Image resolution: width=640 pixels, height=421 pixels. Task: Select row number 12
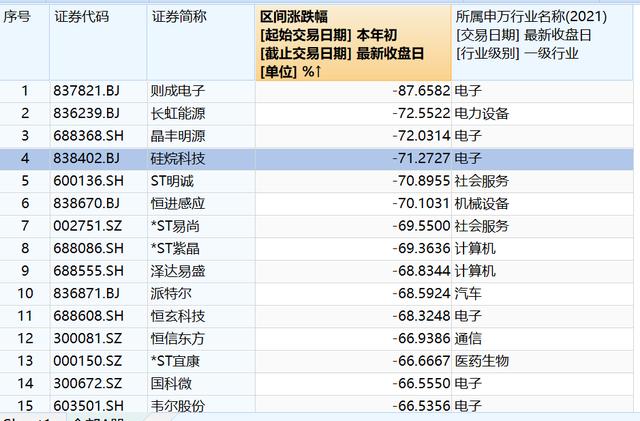click(25, 338)
